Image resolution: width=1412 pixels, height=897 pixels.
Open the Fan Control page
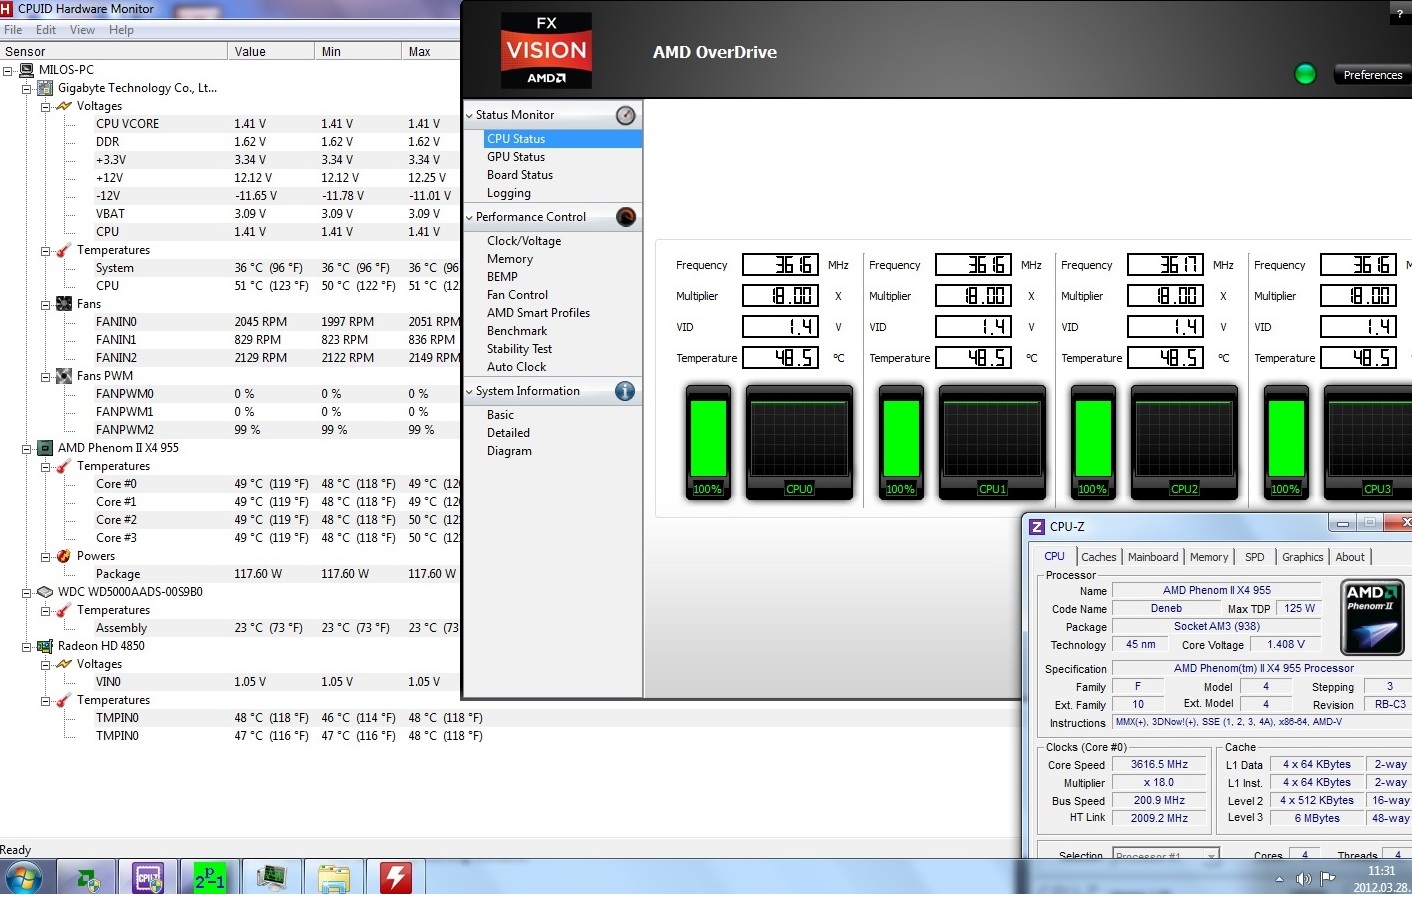click(x=517, y=295)
